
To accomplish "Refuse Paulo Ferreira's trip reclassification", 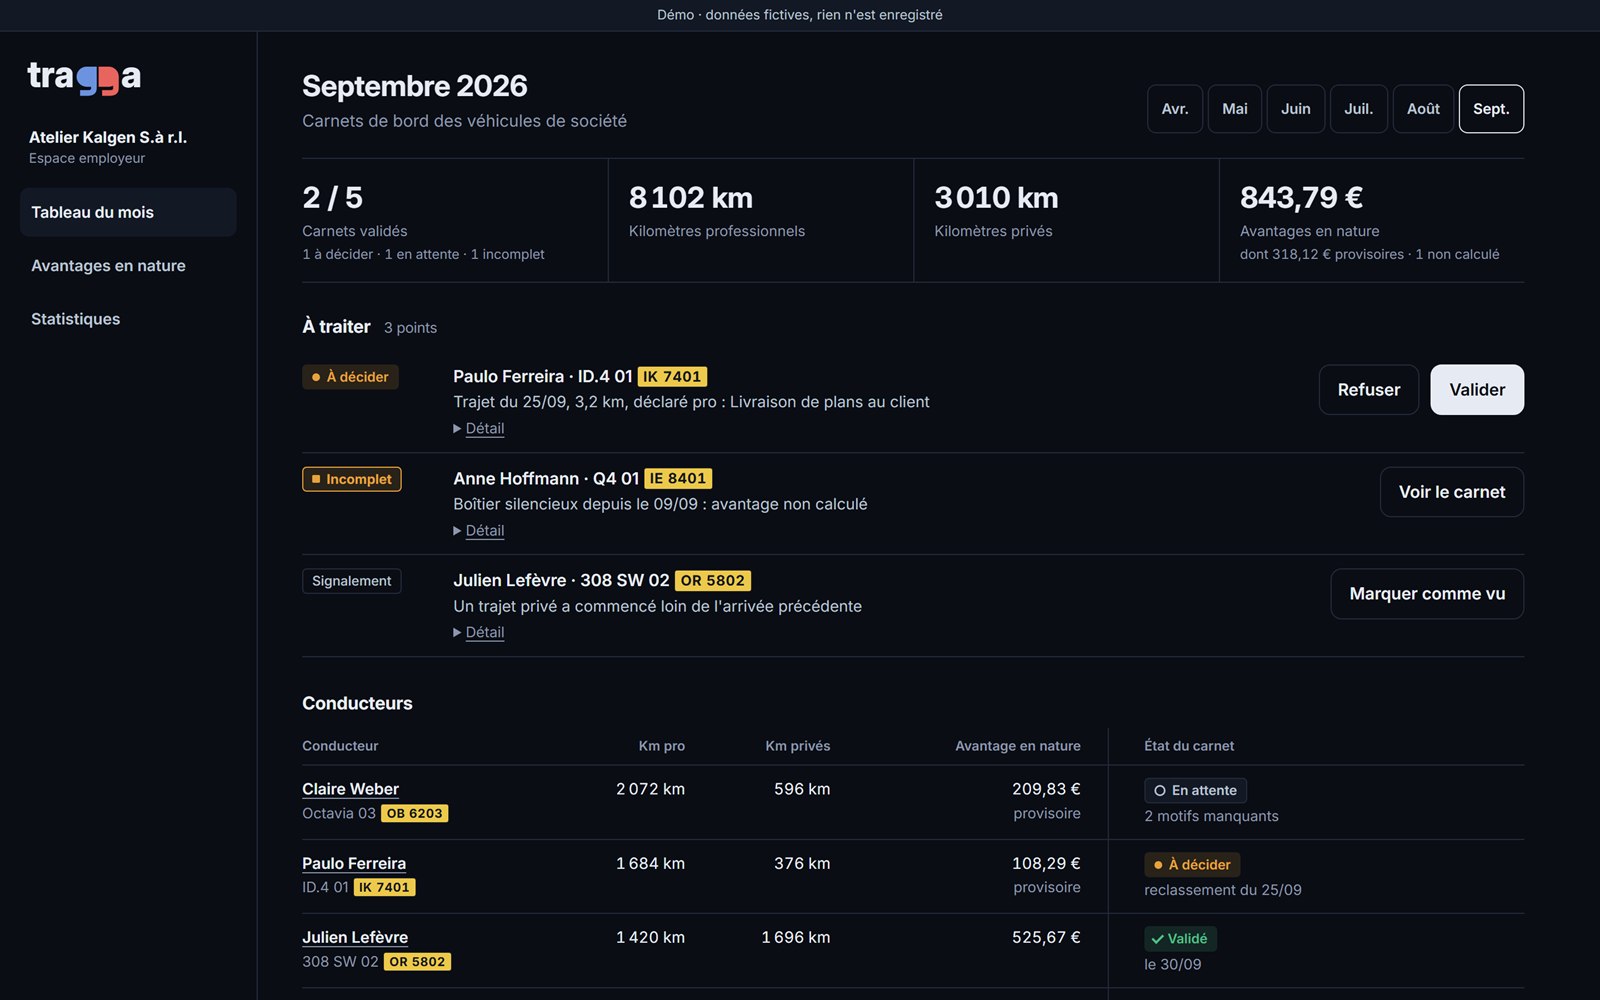I will (x=1369, y=390).
